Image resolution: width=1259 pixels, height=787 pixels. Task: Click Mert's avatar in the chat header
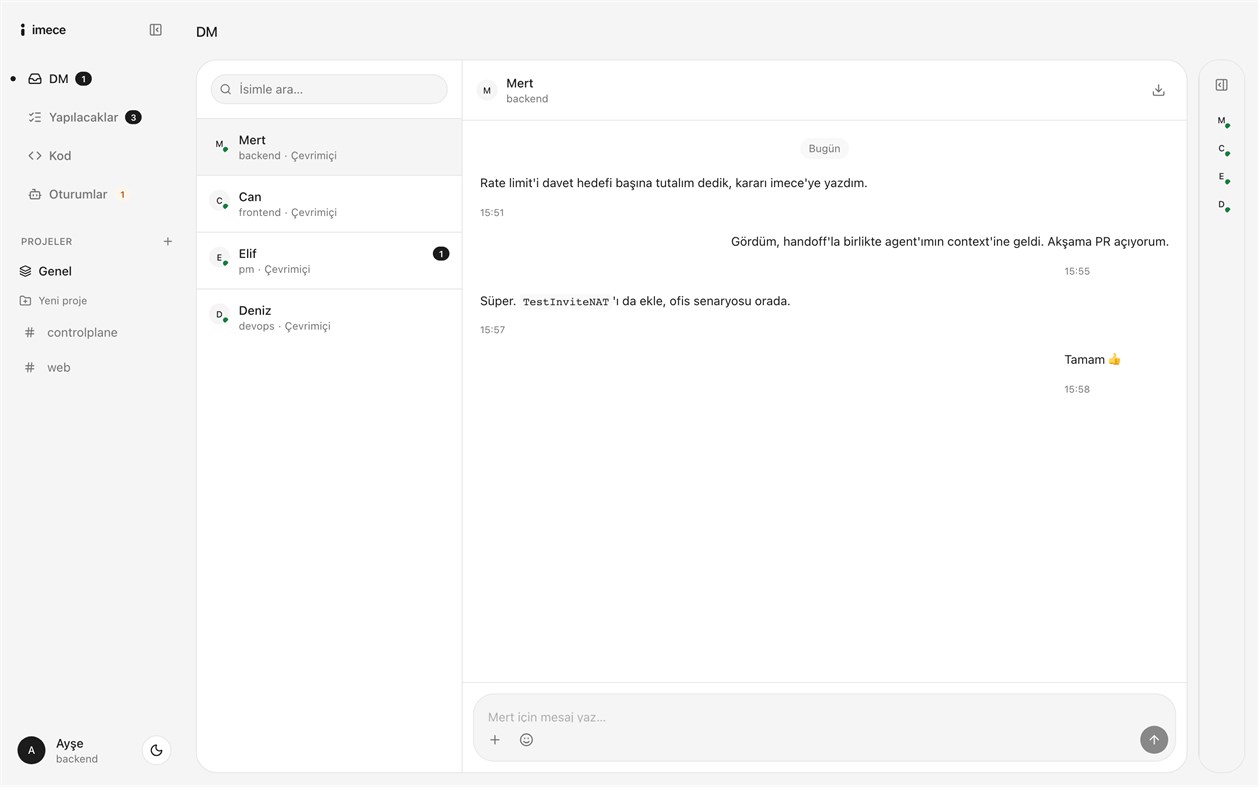[x=487, y=91]
